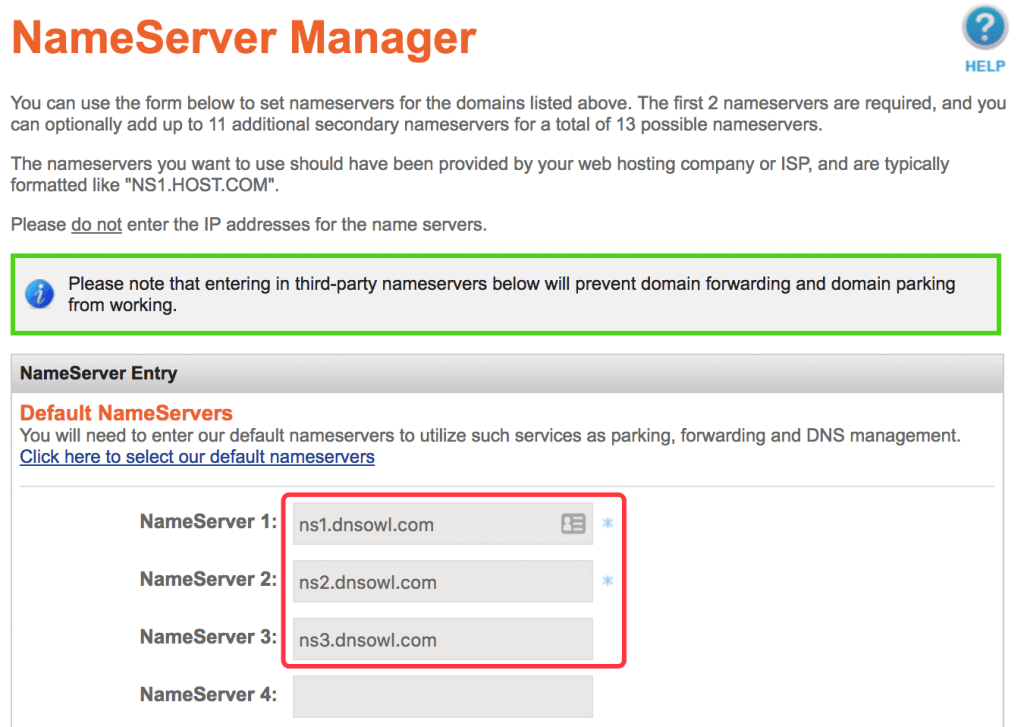
Task: Click the 'Default NameServers' orange heading
Action: (126, 413)
